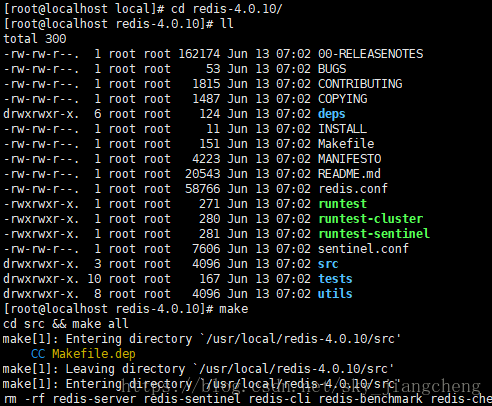
Task: Click the README.md file name
Action: (x=349, y=174)
